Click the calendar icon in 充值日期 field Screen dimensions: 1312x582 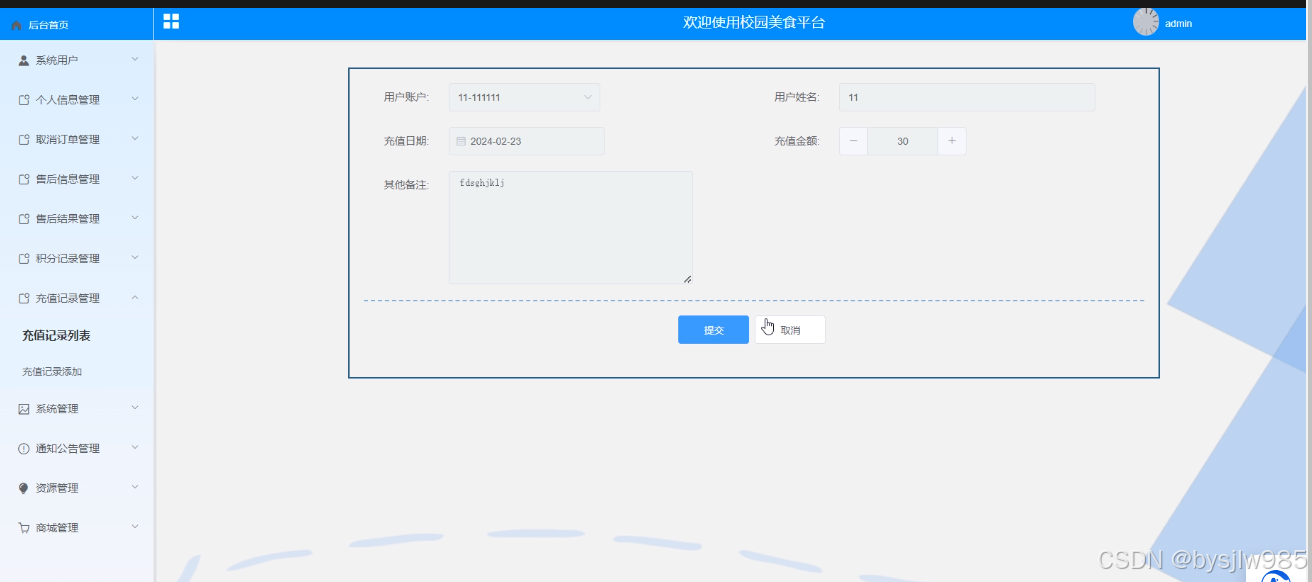coord(461,142)
